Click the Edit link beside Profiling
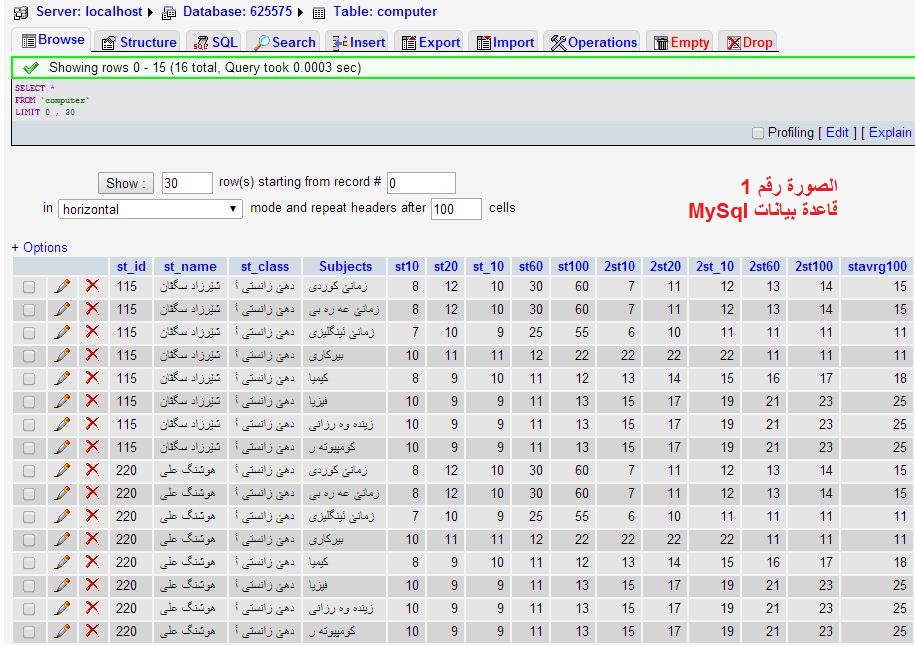 (x=837, y=133)
